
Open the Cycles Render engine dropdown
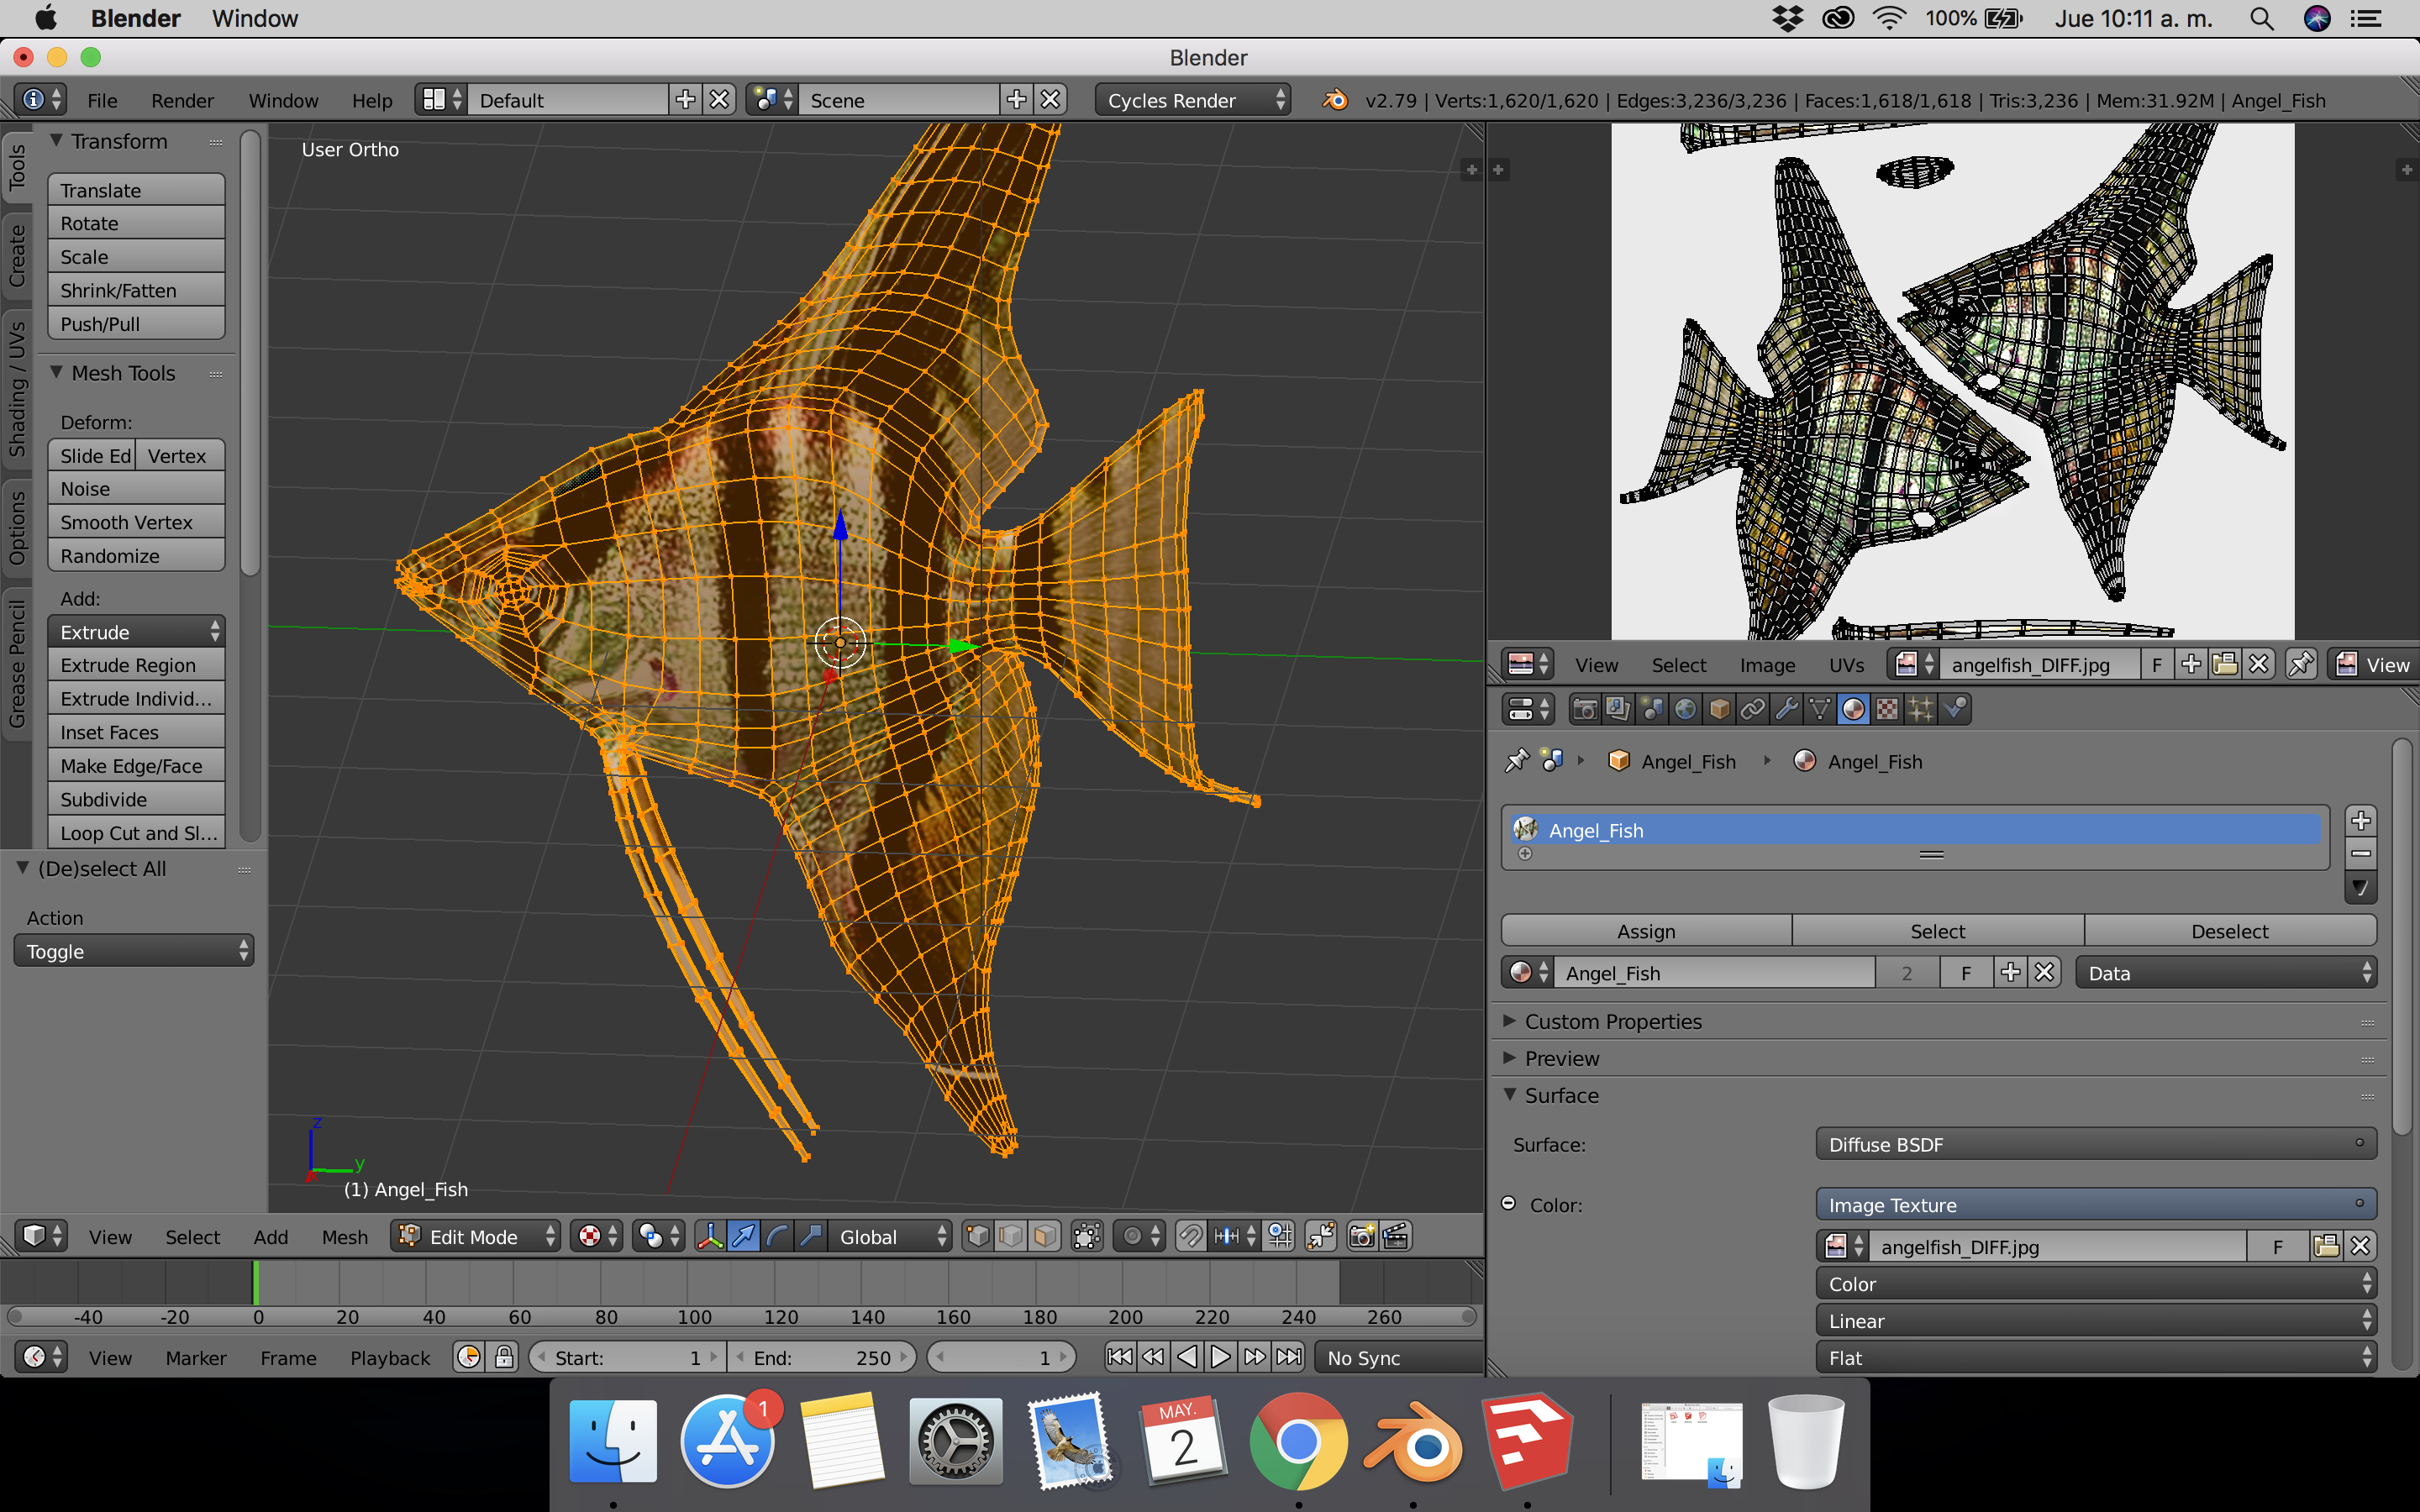tap(1192, 100)
